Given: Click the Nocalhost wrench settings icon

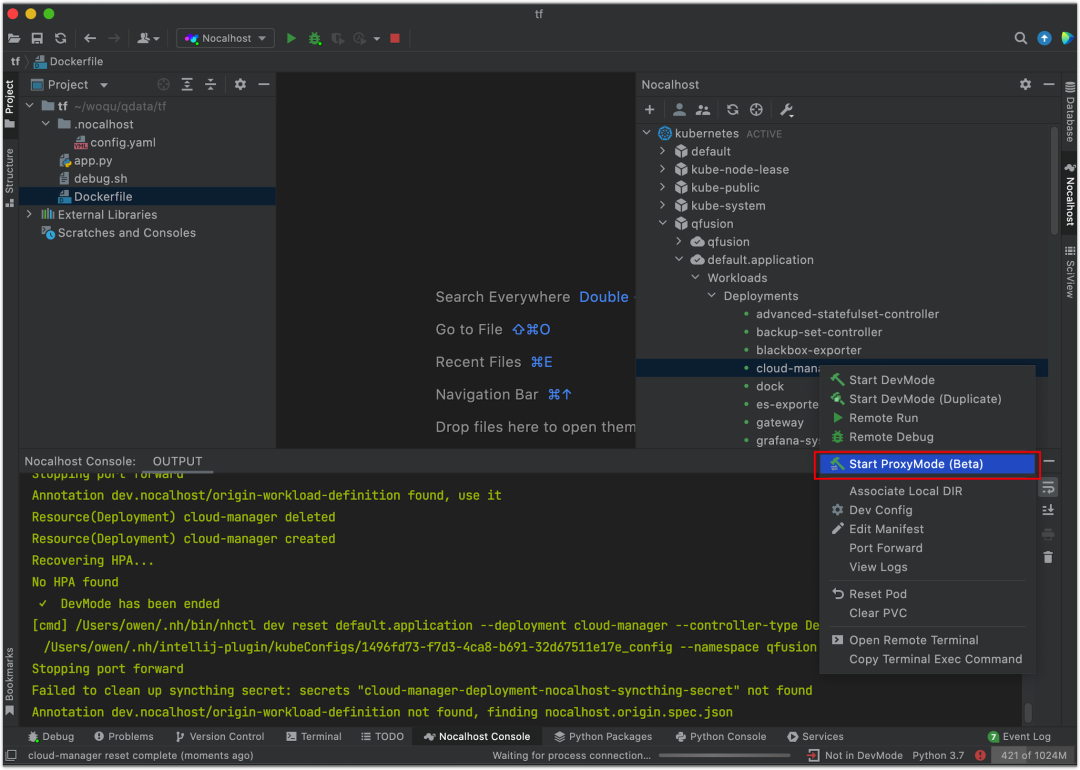Looking at the screenshot, I should coord(787,110).
